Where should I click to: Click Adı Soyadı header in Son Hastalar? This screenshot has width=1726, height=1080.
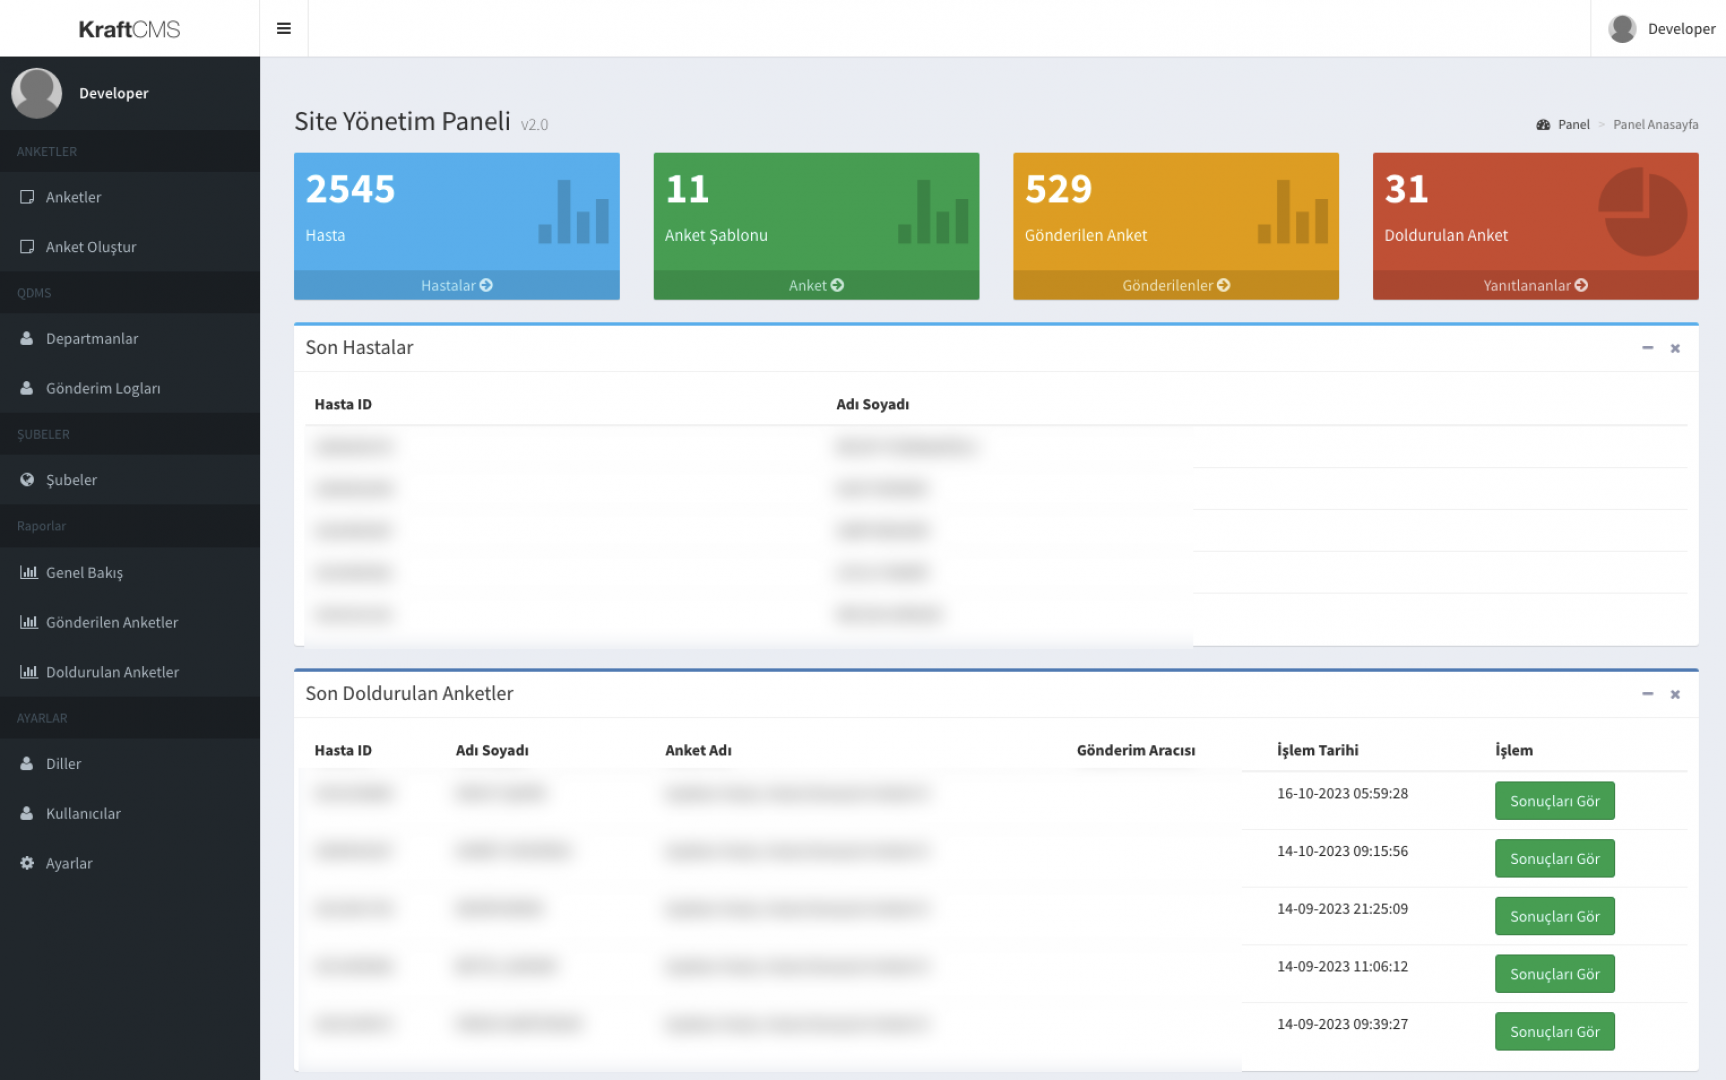coord(872,404)
